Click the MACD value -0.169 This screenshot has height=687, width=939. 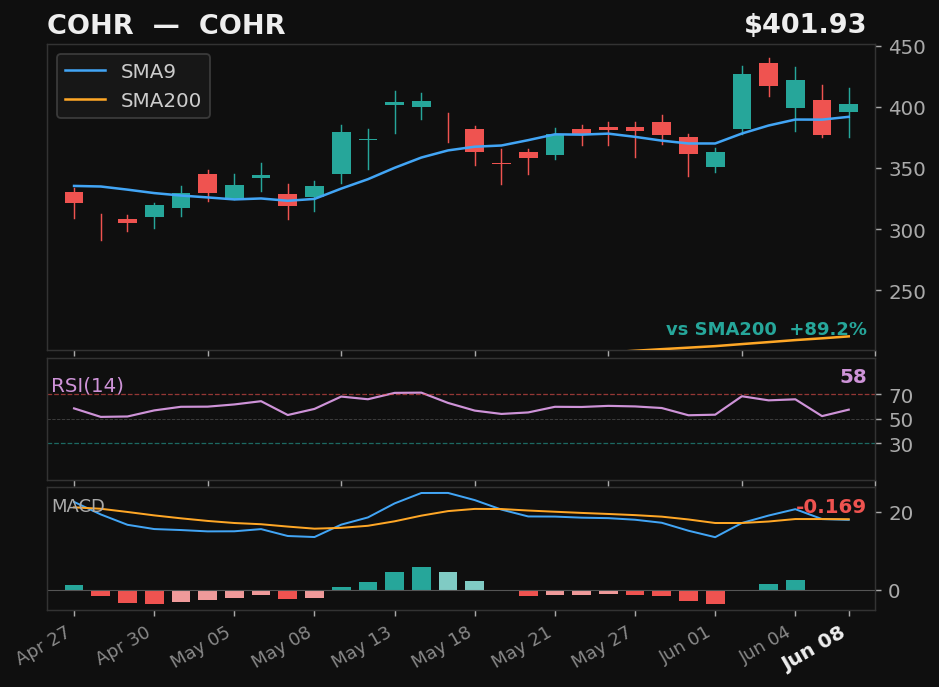831,507
